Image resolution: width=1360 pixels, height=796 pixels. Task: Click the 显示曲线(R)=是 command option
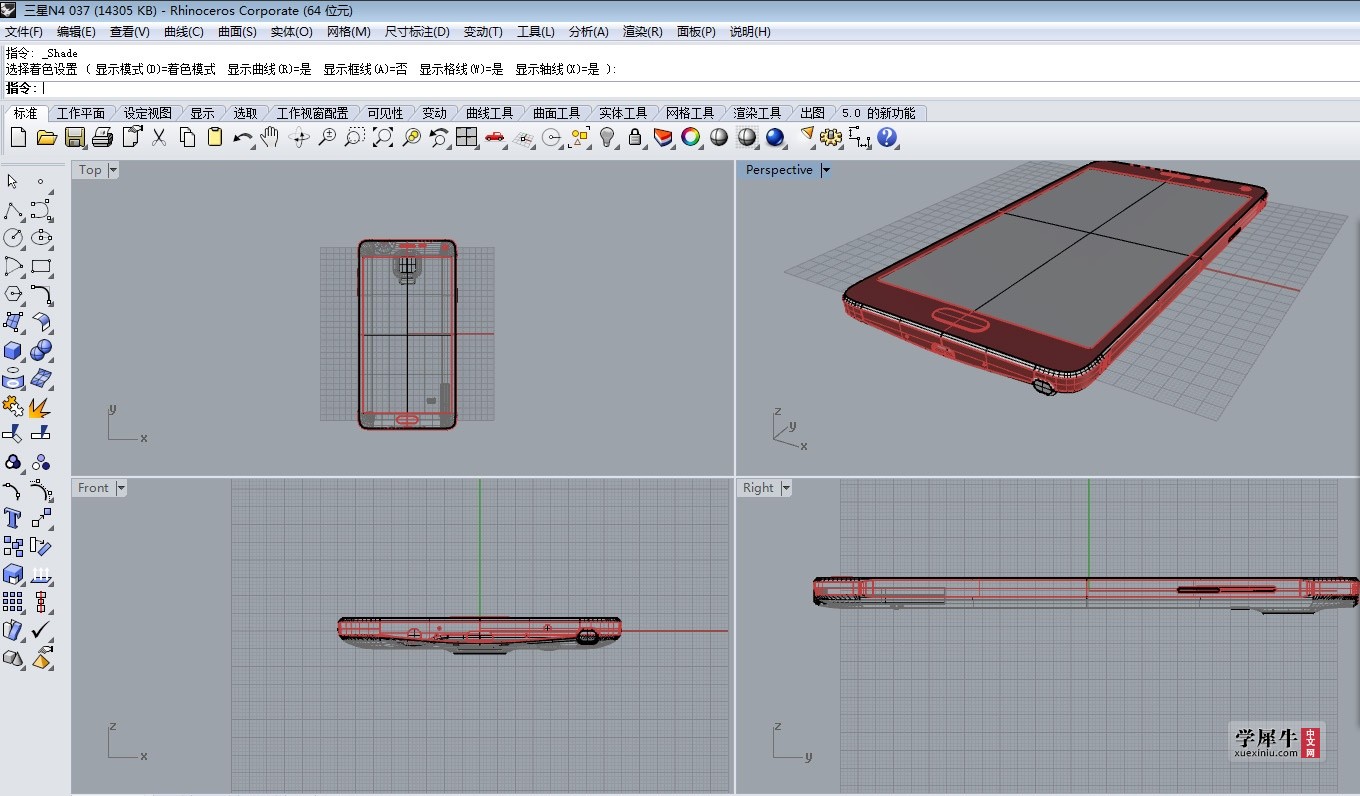[269, 69]
